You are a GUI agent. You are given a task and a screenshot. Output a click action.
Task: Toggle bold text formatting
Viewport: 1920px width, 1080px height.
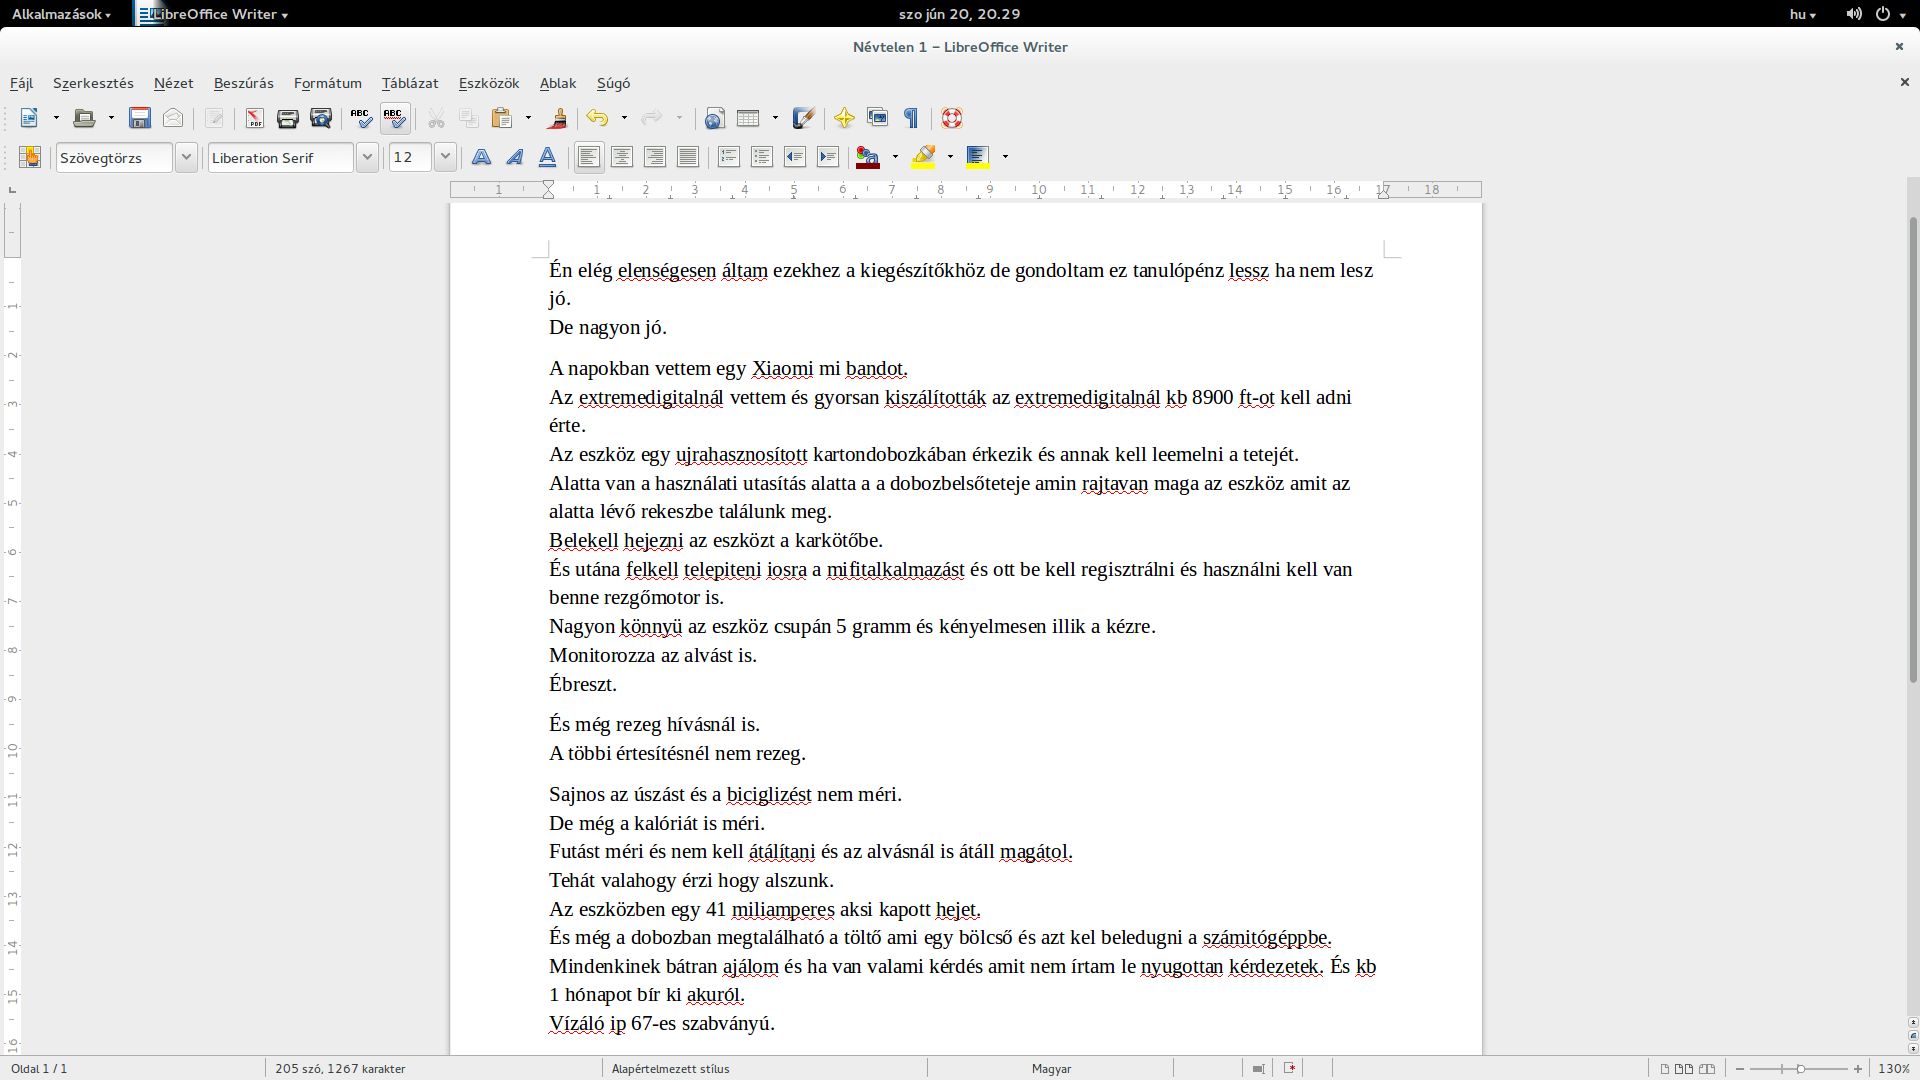[x=481, y=157]
